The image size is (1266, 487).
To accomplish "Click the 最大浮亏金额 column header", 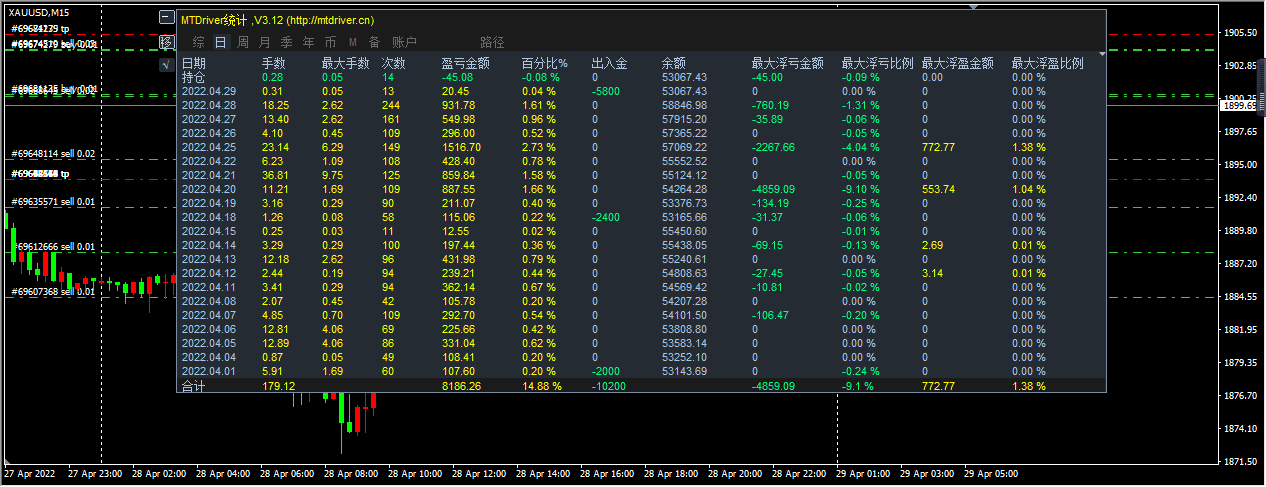I will coord(787,63).
